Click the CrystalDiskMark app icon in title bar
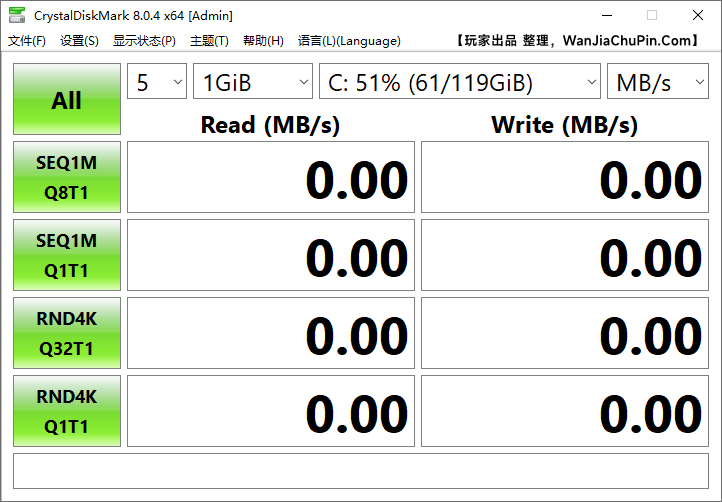Image resolution: width=722 pixels, height=502 pixels. coord(17,15)
